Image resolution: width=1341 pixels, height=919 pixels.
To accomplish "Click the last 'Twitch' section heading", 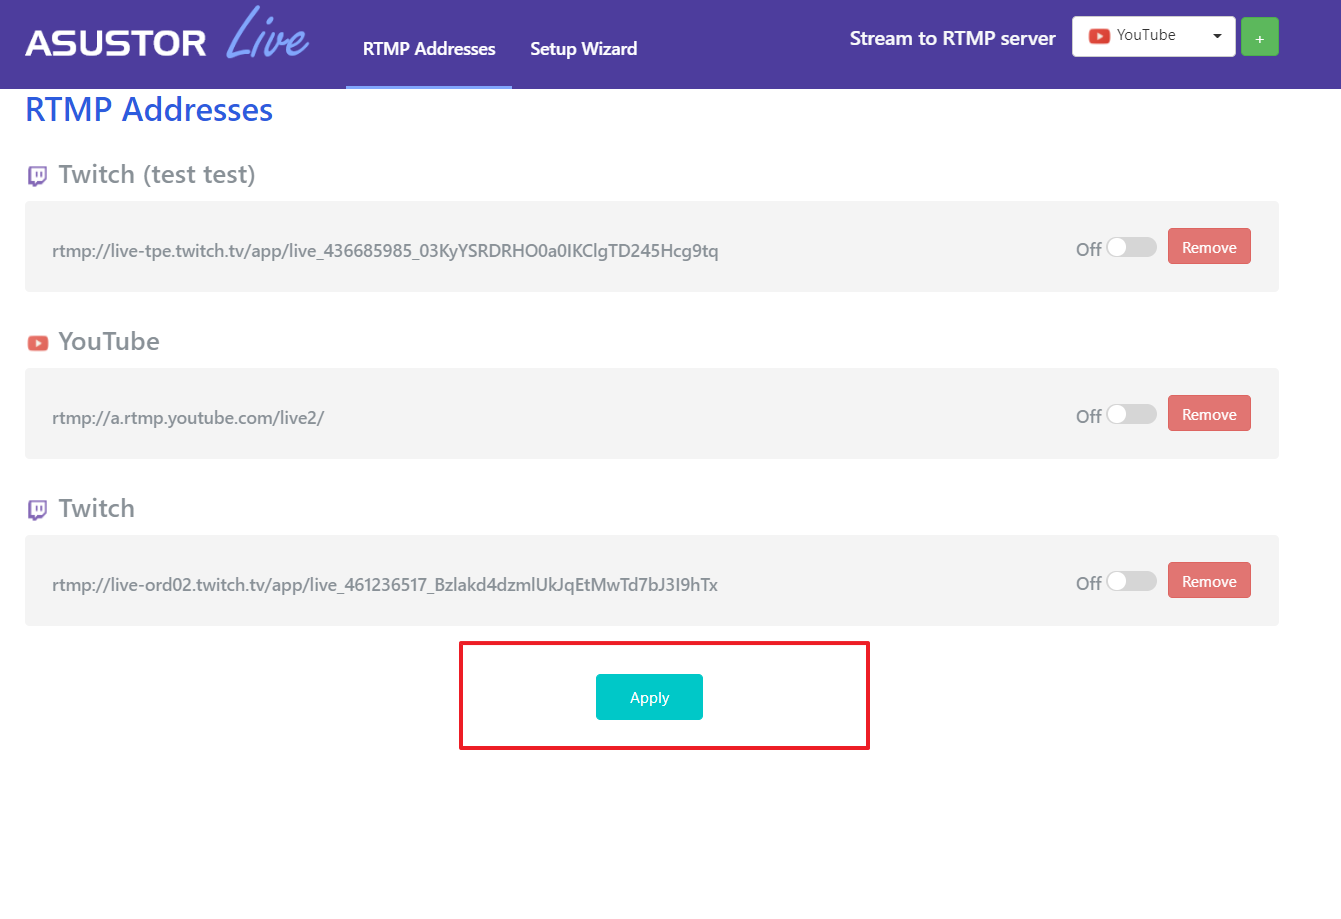I will (96, 509).
